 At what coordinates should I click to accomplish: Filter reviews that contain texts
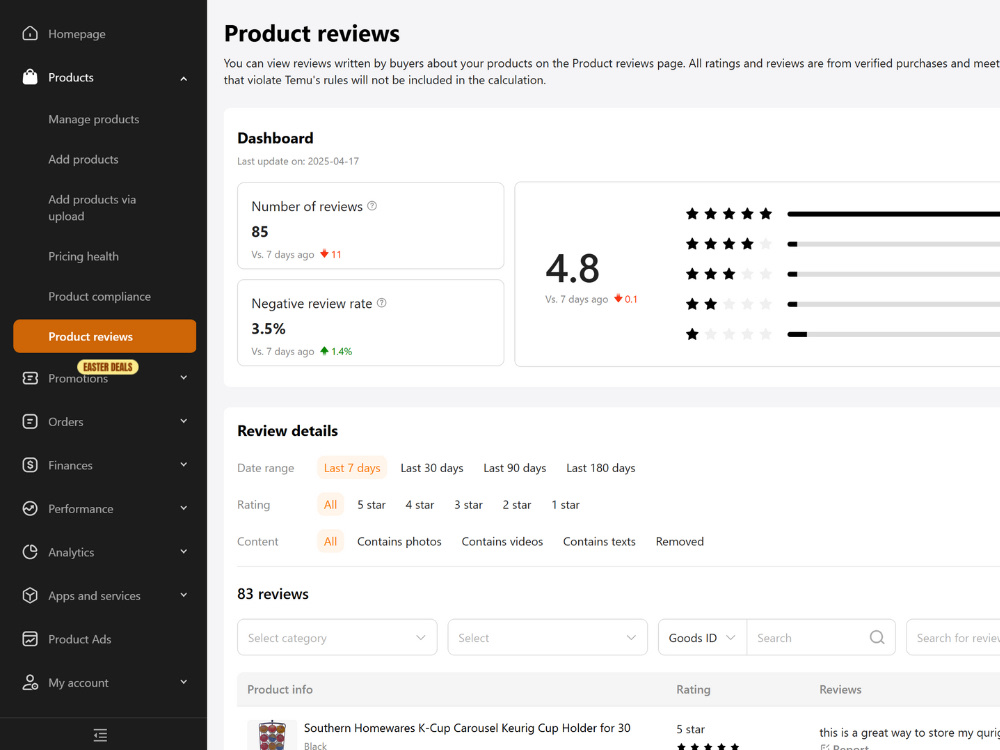[599, 541]
